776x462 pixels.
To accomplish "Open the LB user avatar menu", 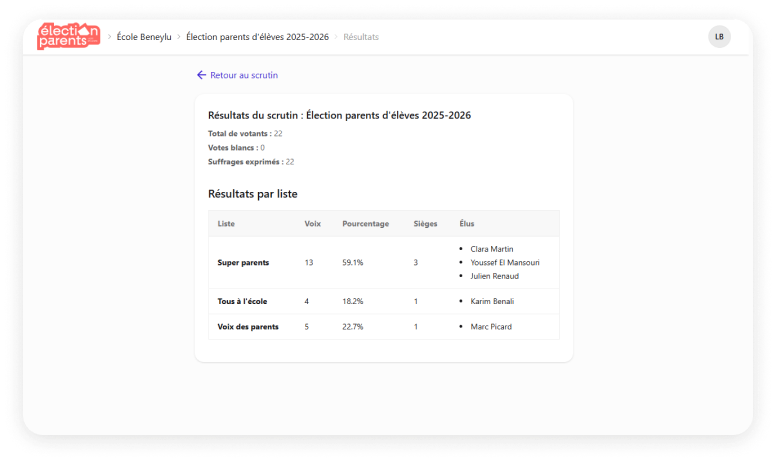I will [x=719, y=37].
